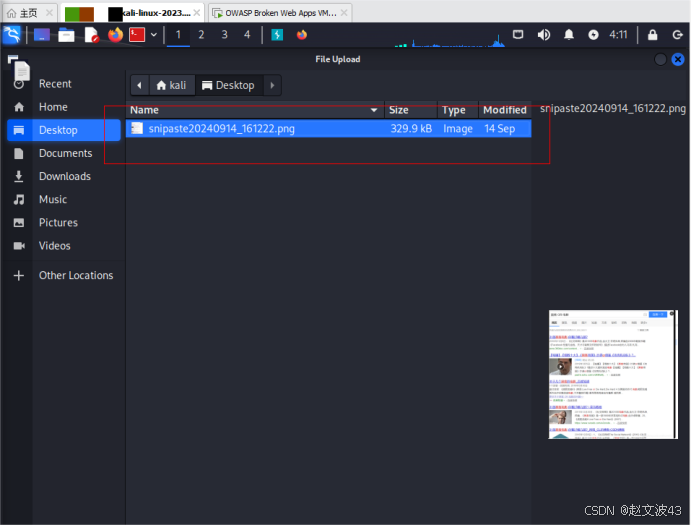692x525 pixels.
Task: Click the Downloads arrow sidebar icon
Action: pyautogui.click(x=19, y=176)
